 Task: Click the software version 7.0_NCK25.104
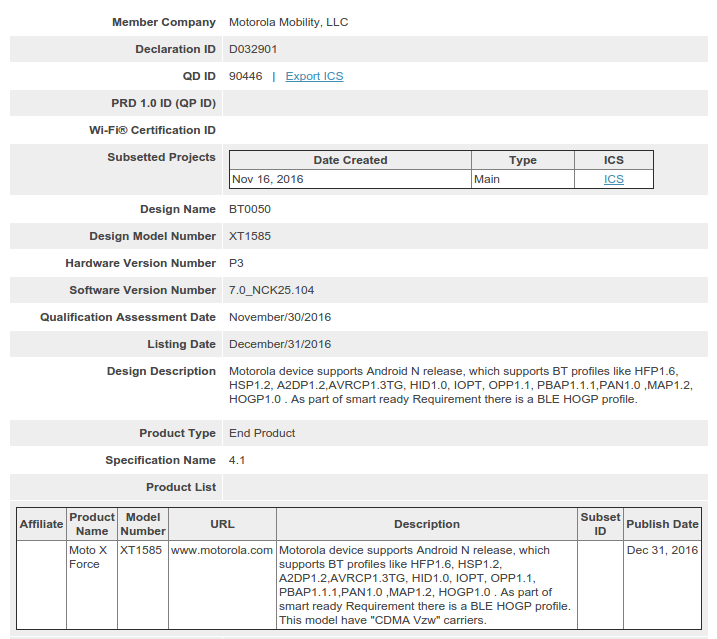point(272,290)
